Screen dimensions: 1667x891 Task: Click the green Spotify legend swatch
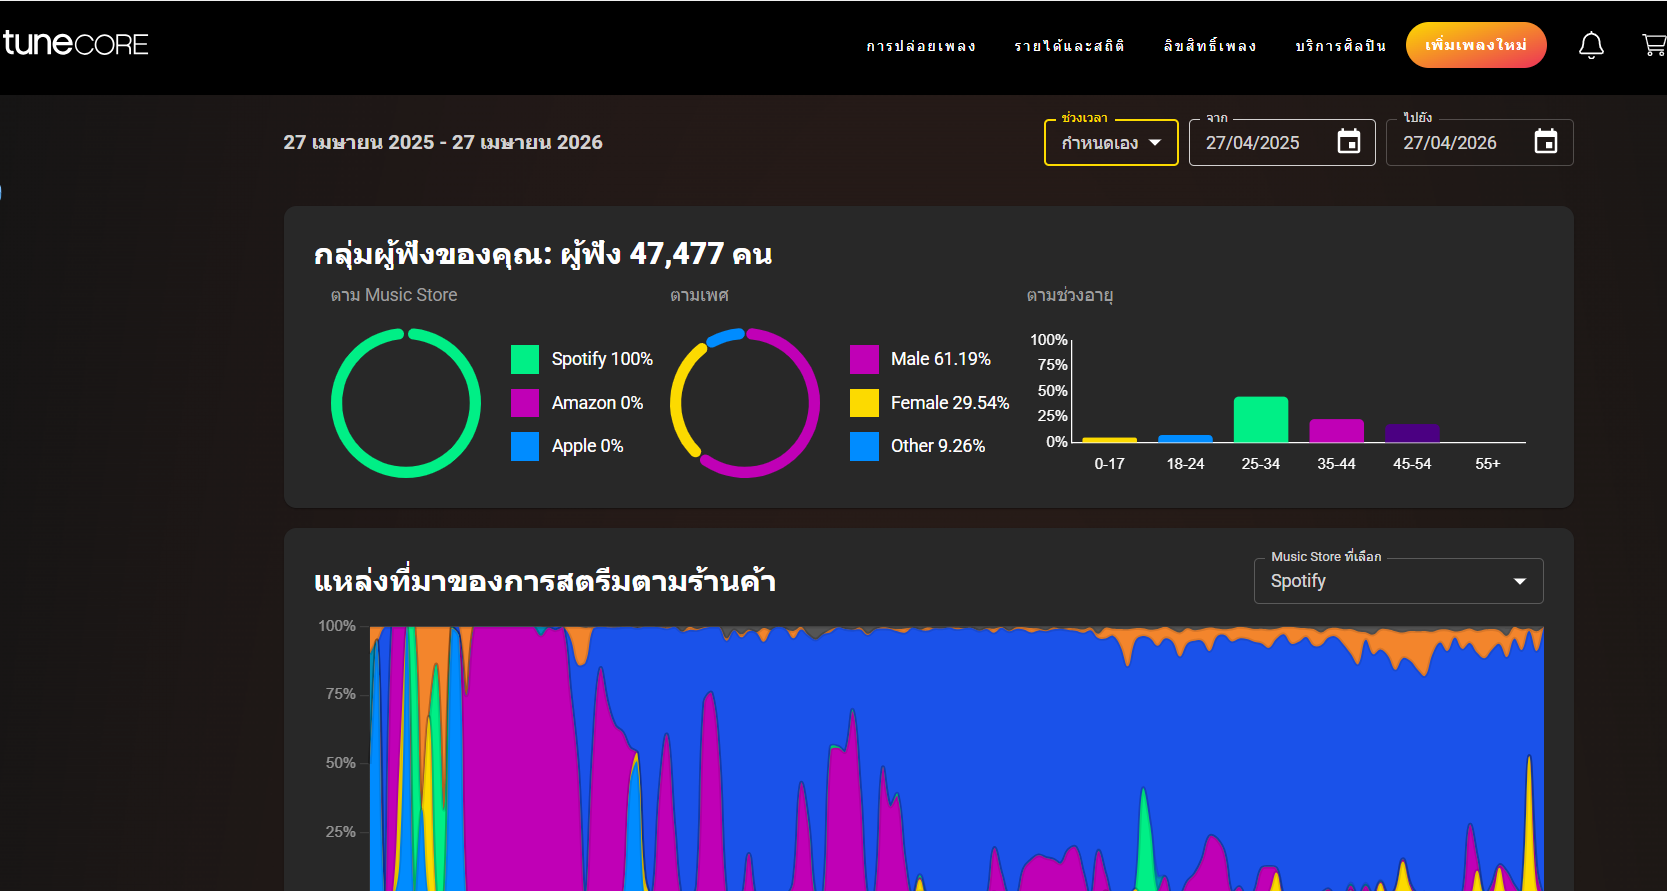525,359
